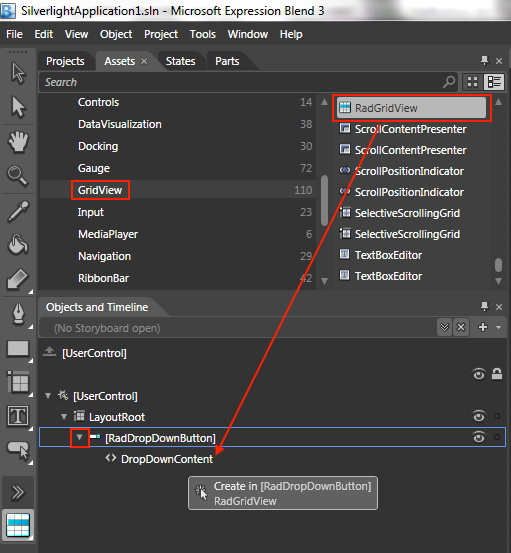Select the RadGridView asset
This screenshot has height=553, width=511.
click(x=412, y=108)
